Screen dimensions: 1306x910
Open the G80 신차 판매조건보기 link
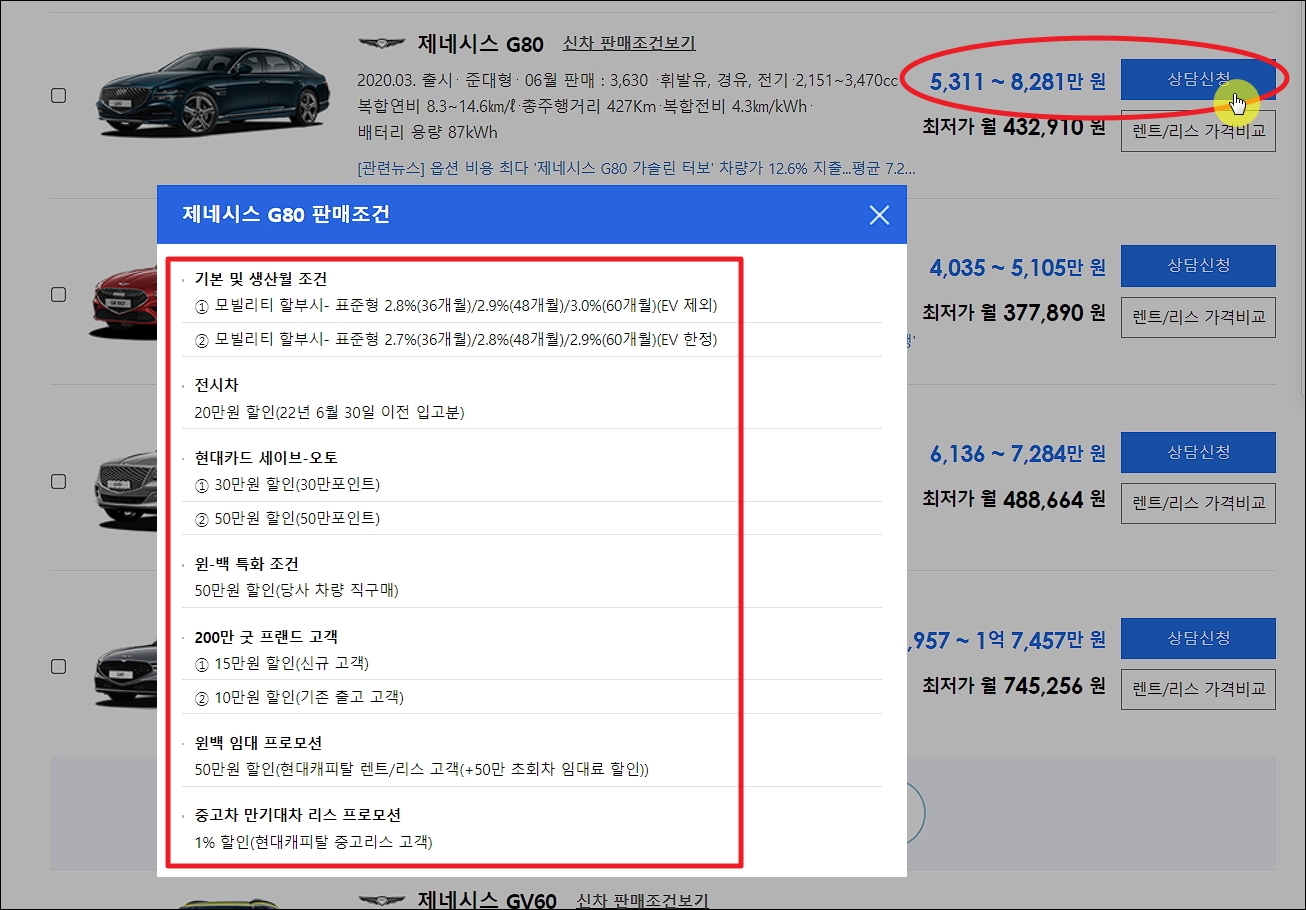[x=629, y=43]
